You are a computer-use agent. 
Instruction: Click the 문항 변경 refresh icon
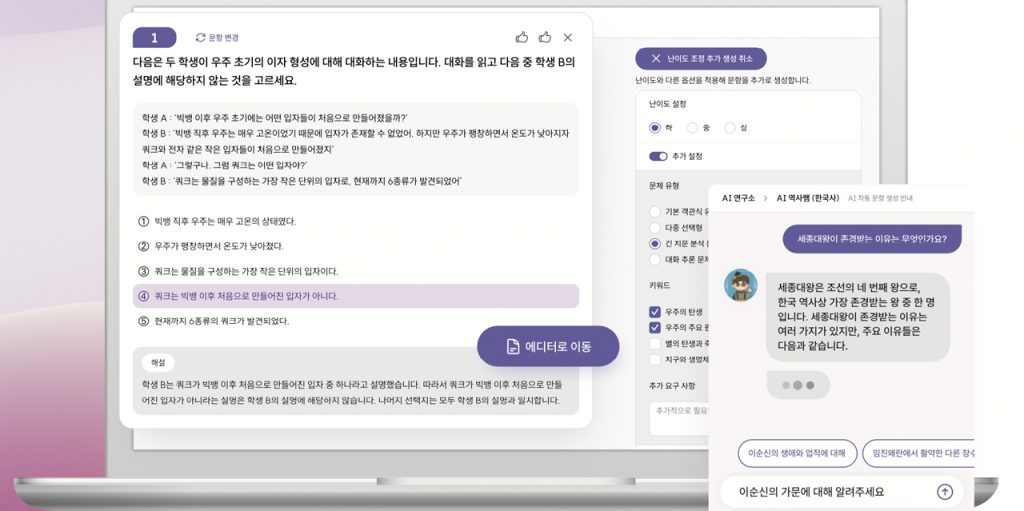200,38
